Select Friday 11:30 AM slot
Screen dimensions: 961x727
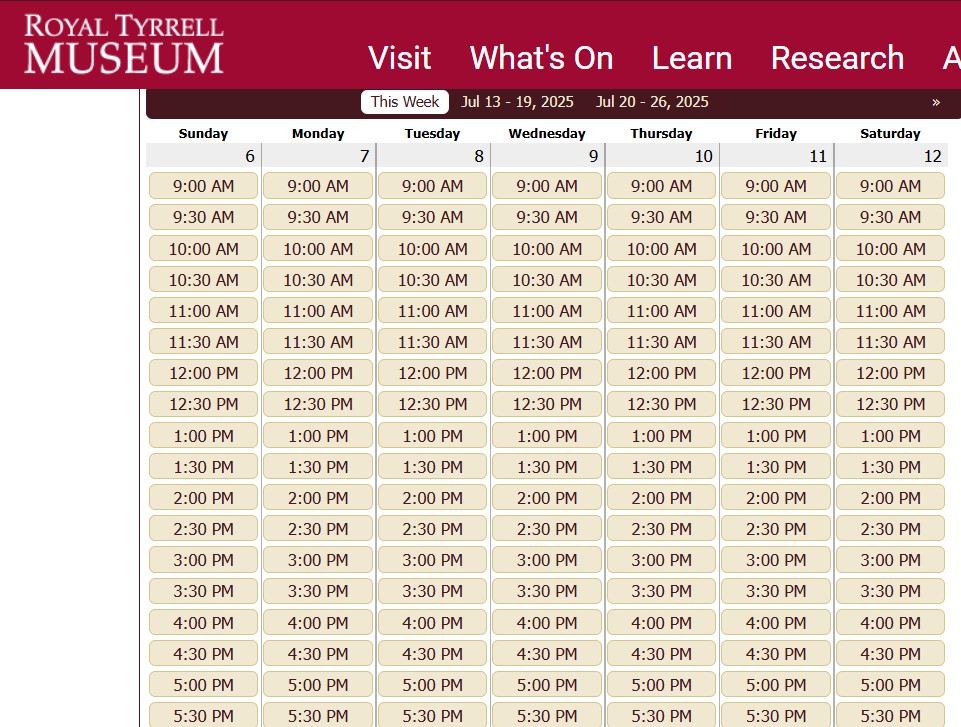tap(776, 342)
